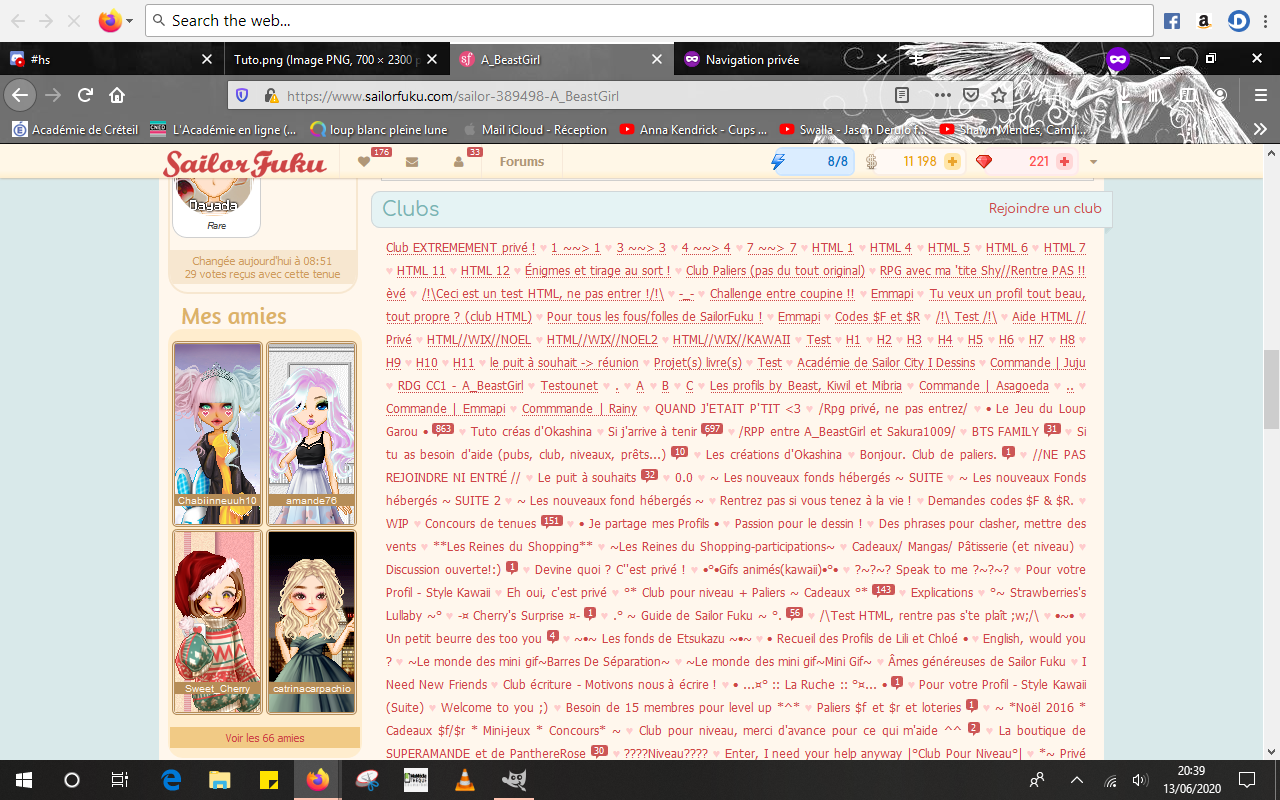
Task: Open the Forums menu item
Action: coord(522,162)
